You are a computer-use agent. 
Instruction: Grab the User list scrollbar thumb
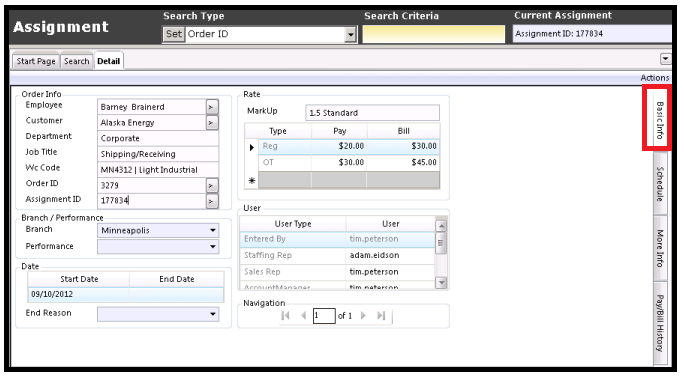[x=441, y=243]
